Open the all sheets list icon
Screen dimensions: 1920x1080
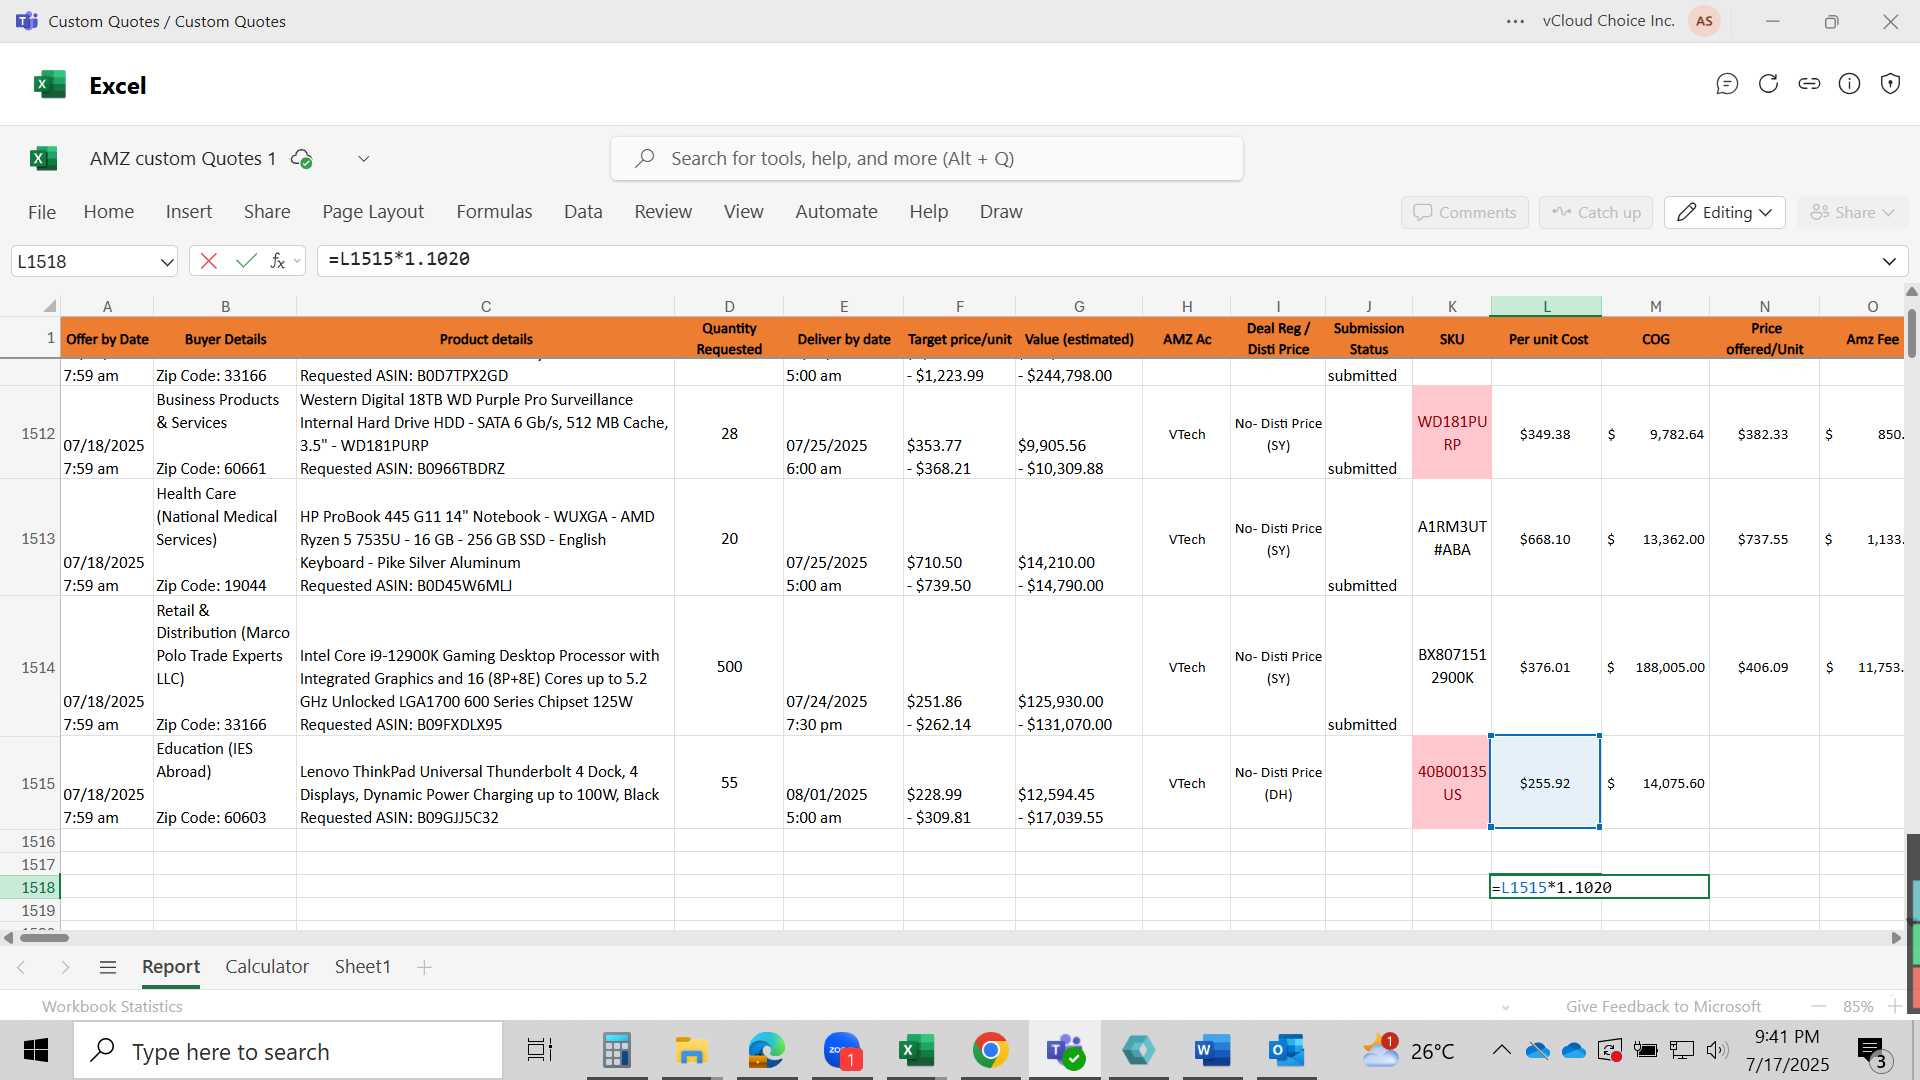click(108, 967)
